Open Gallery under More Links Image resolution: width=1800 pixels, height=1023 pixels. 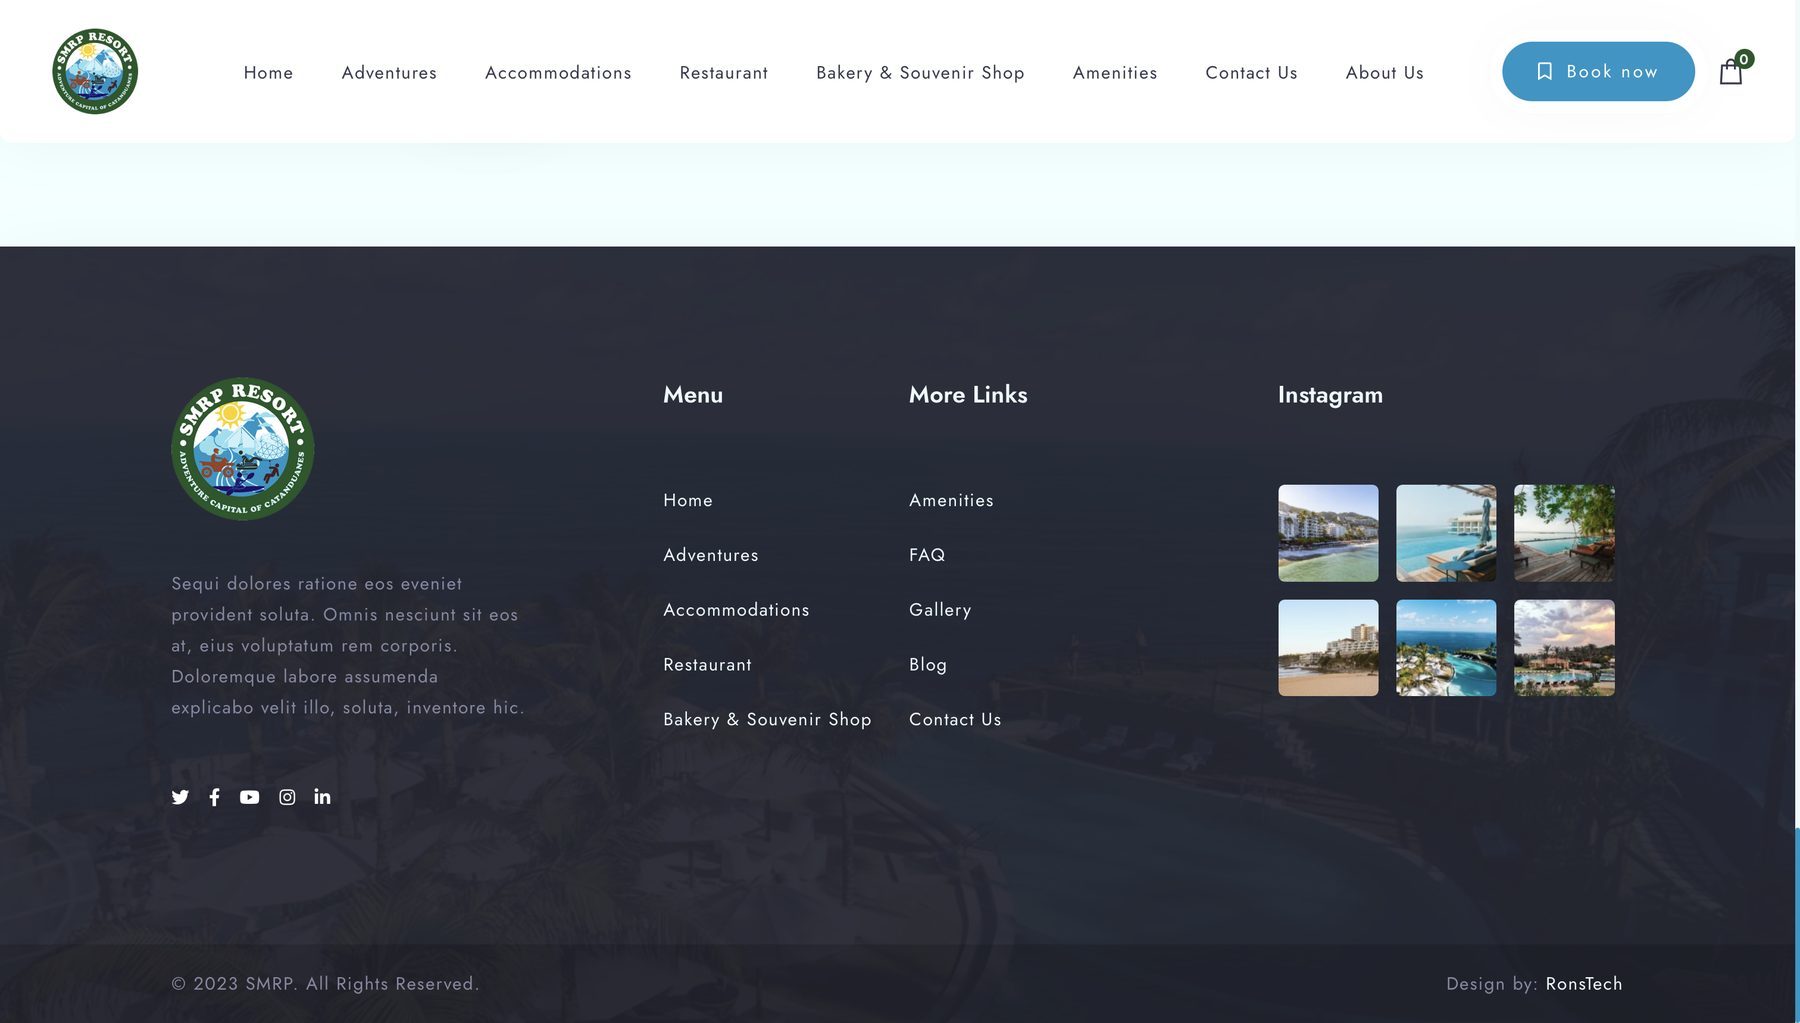pyautogui.click(x=940, y=610)
